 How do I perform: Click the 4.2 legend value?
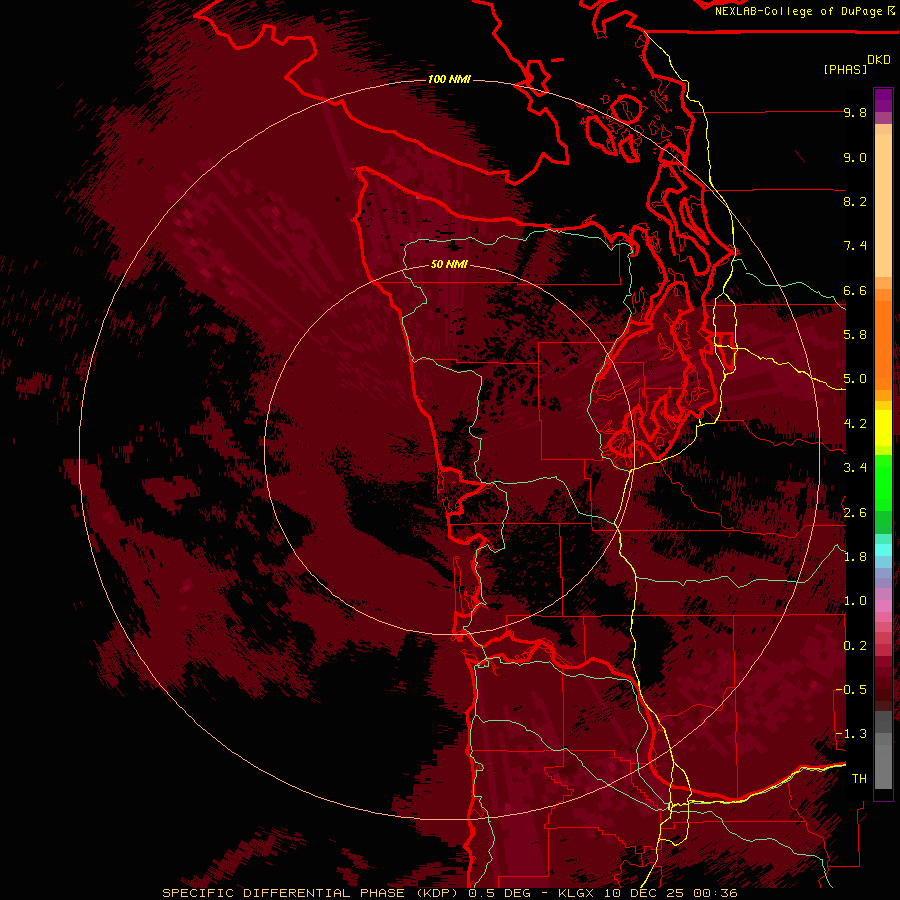point(855,424)
